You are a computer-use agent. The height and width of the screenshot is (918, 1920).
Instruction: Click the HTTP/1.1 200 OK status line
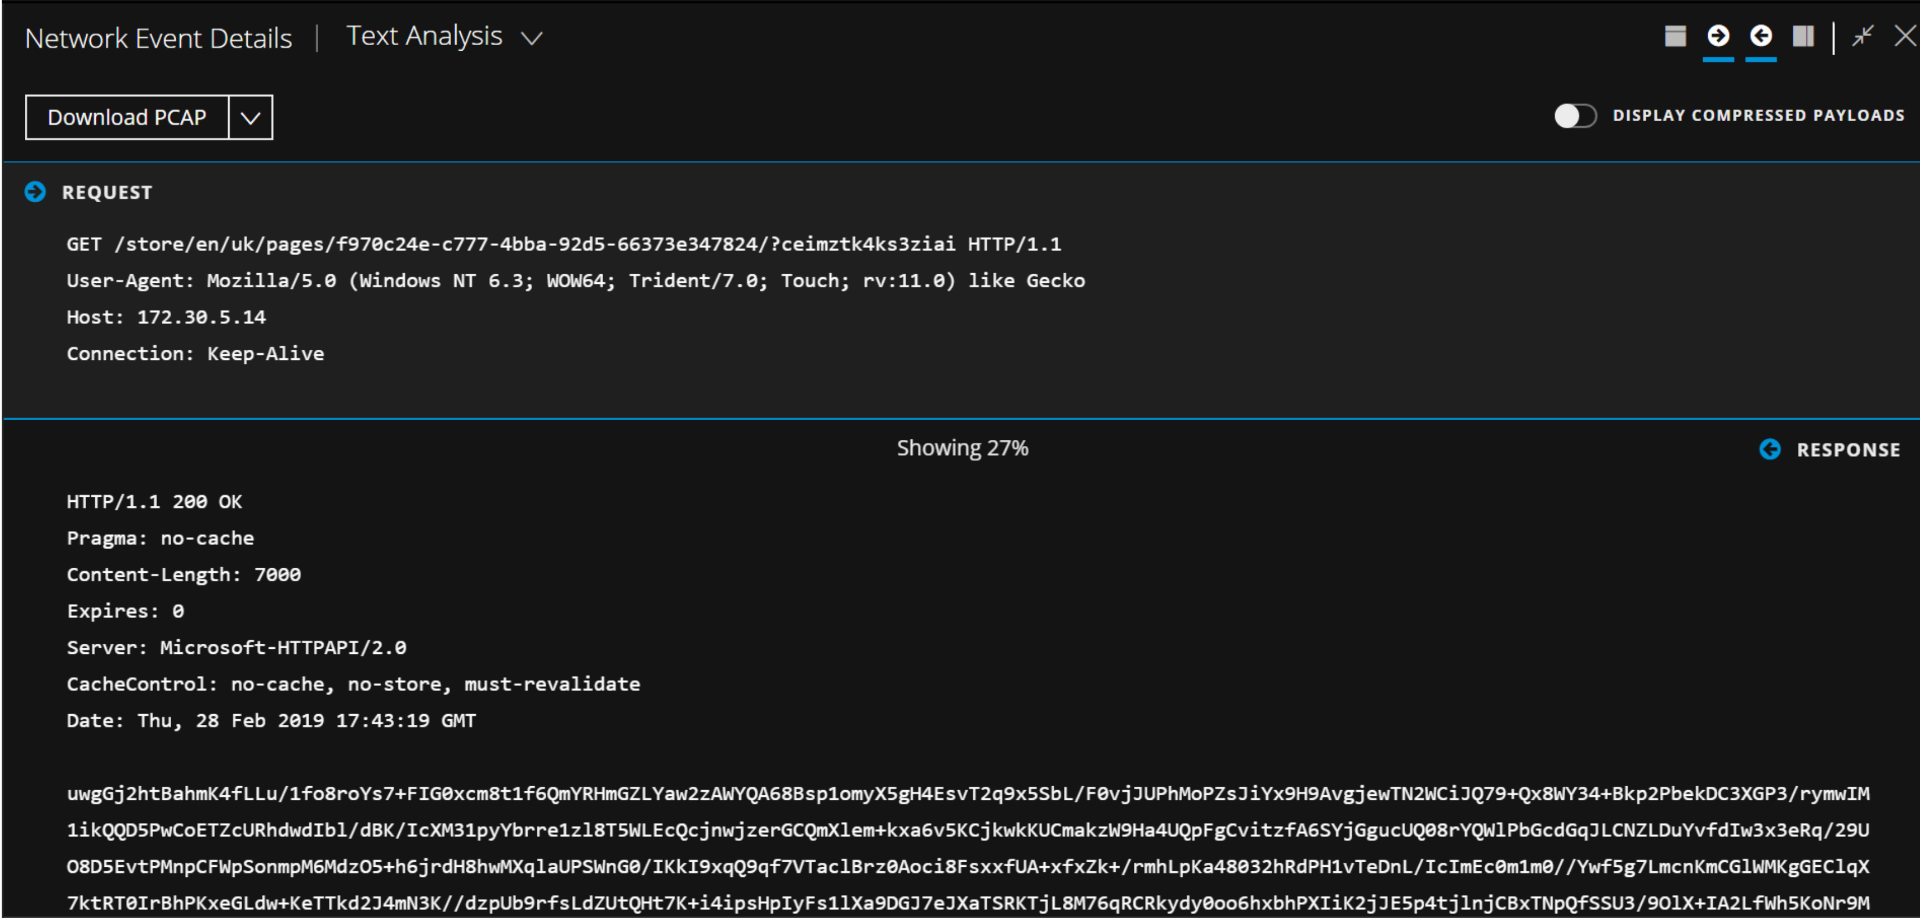154,502
